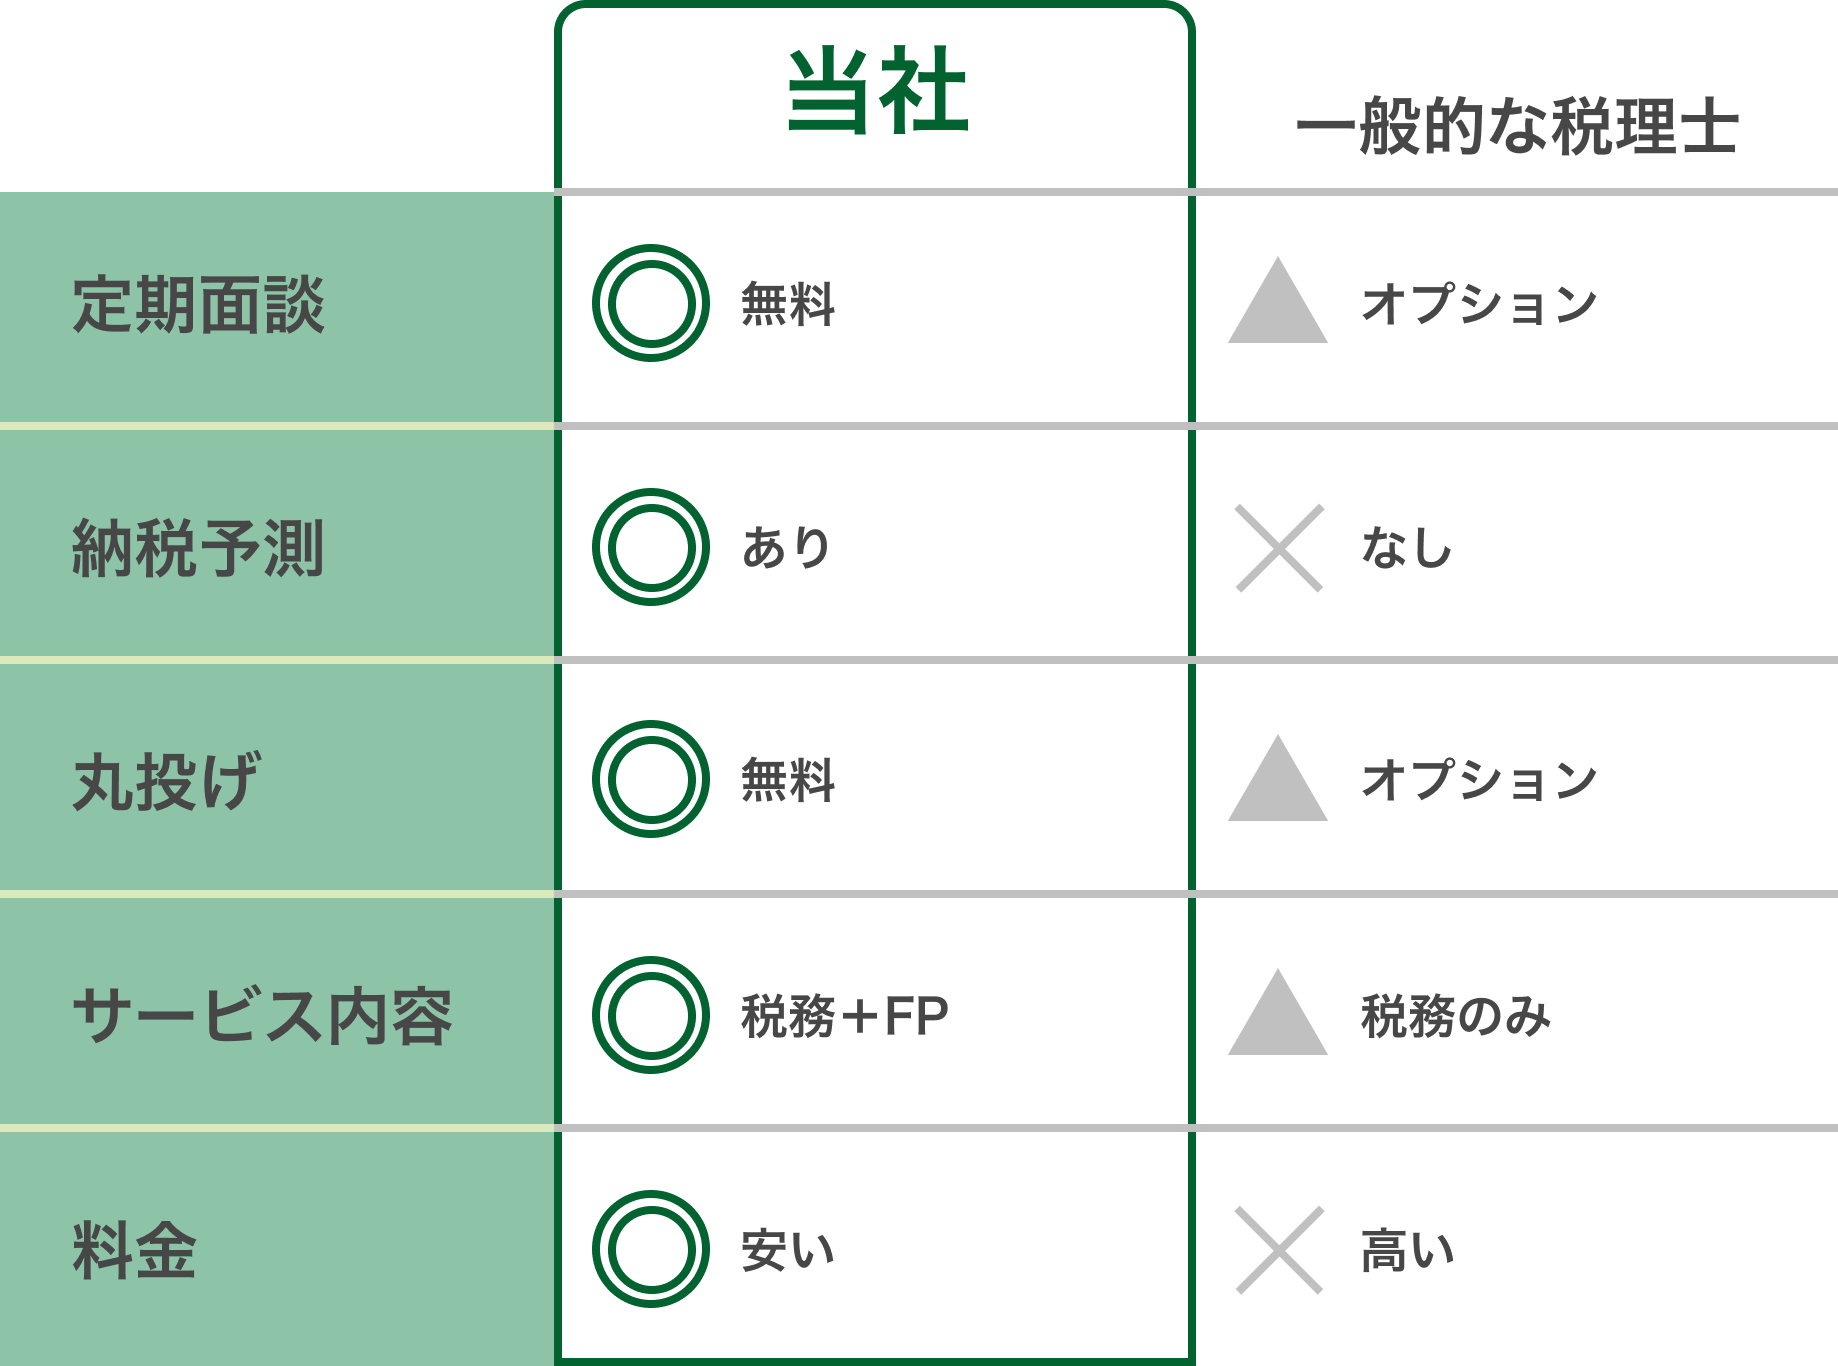Click the gray X icon beside 高い

click(1279, 1250)
